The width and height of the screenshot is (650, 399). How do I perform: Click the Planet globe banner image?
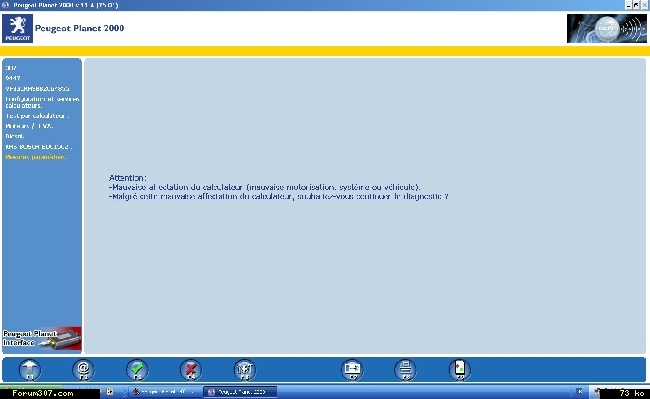pos(606,28)
